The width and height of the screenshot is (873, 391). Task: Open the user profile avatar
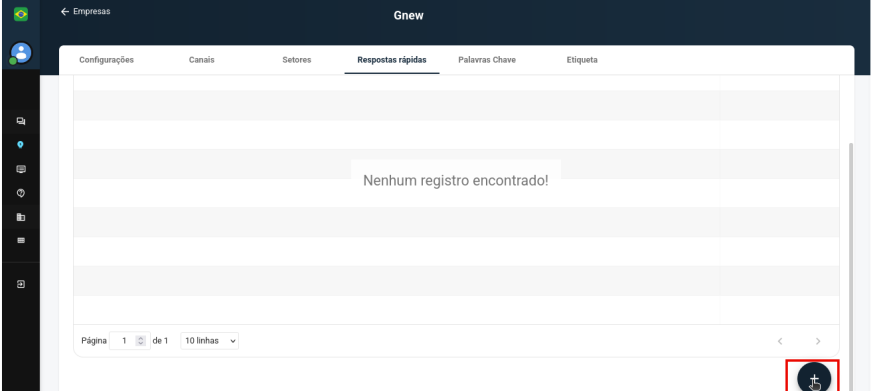point(21,53)
